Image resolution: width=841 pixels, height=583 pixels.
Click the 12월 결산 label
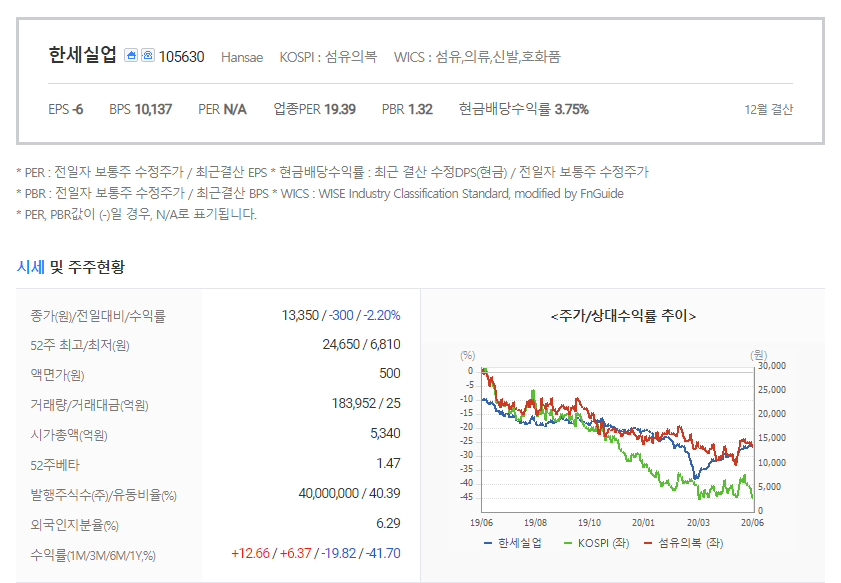769,109
